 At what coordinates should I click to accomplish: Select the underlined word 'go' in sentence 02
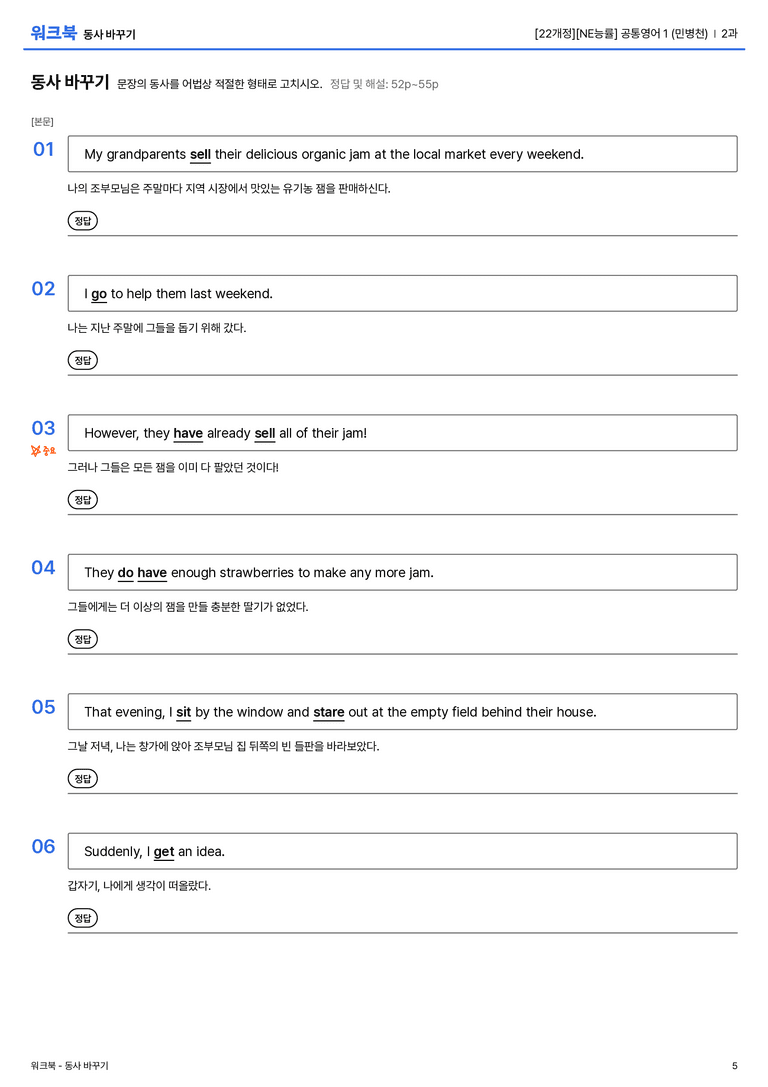pyautogui.click(x=99, y=294)
